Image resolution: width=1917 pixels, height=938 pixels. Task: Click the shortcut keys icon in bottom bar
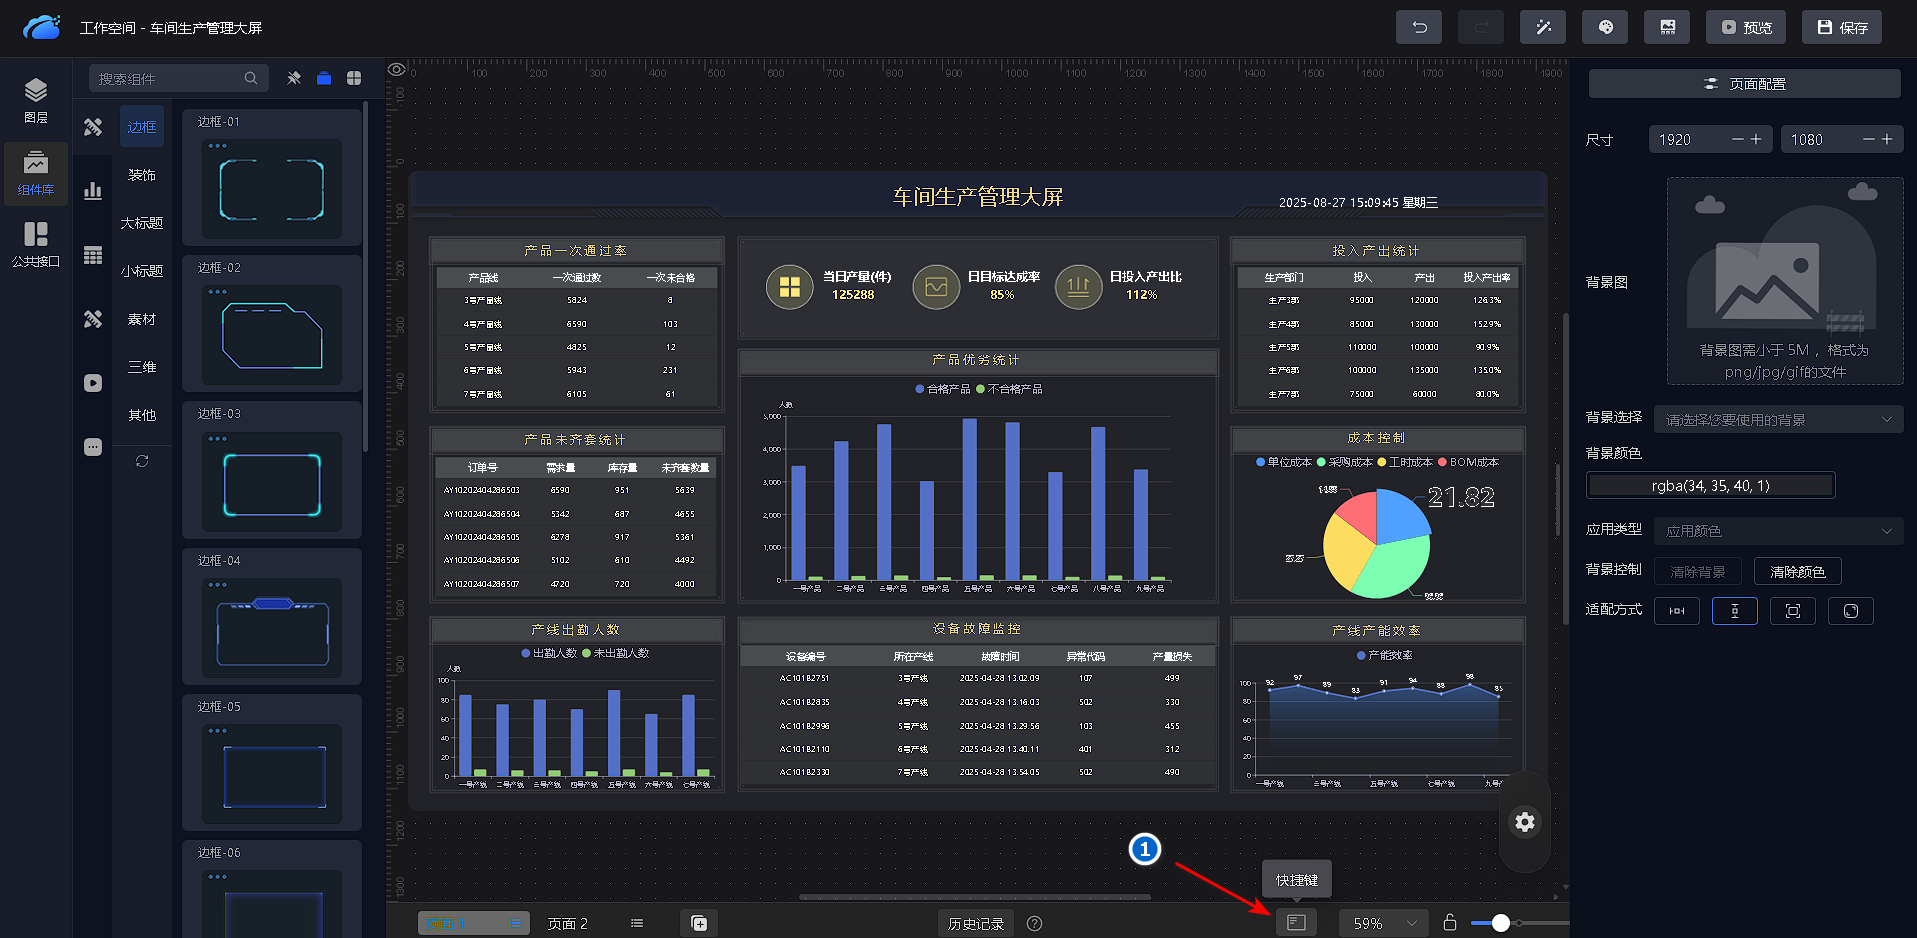(1296, 922)
